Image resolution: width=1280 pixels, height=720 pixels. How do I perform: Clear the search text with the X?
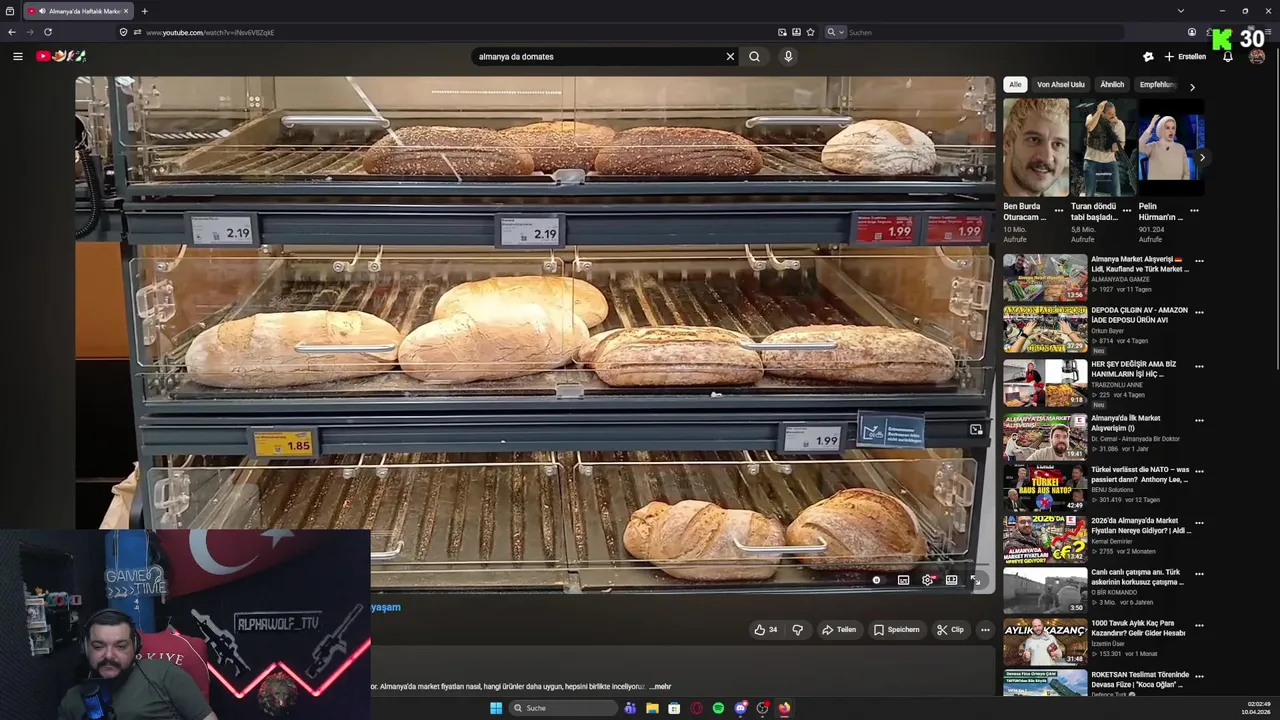[730, 57]
